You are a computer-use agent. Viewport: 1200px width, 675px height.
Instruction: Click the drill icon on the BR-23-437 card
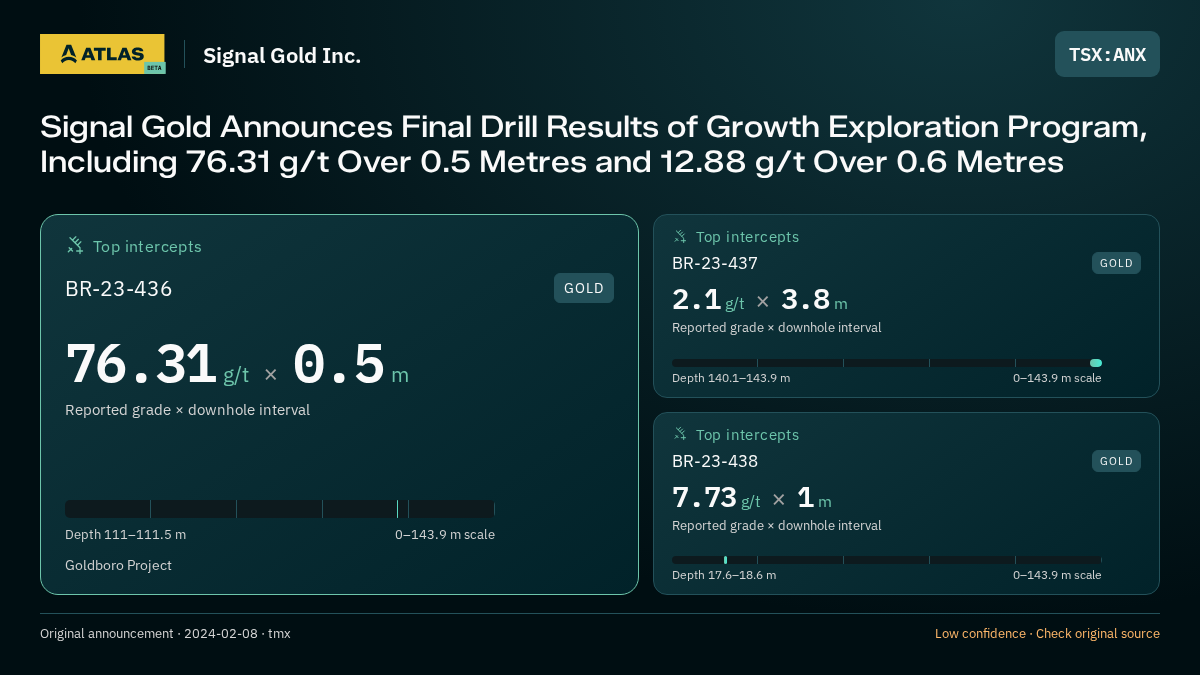[680, 237]
